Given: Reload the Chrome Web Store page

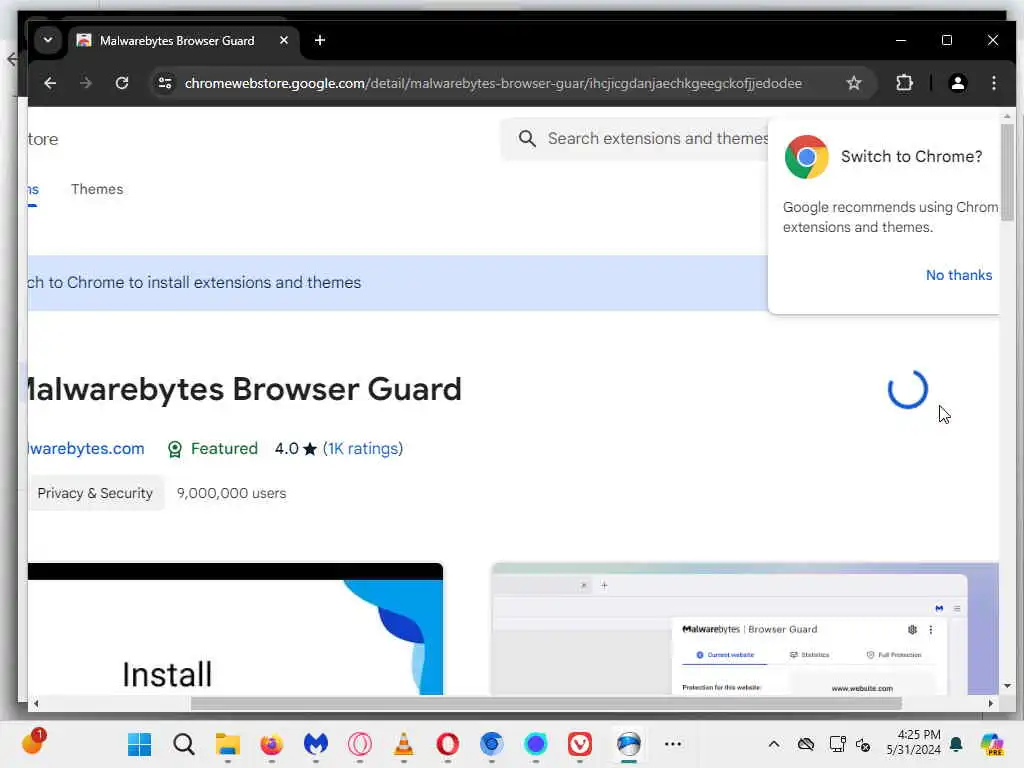Looking at the screenshot, I should tap(122, 83).
